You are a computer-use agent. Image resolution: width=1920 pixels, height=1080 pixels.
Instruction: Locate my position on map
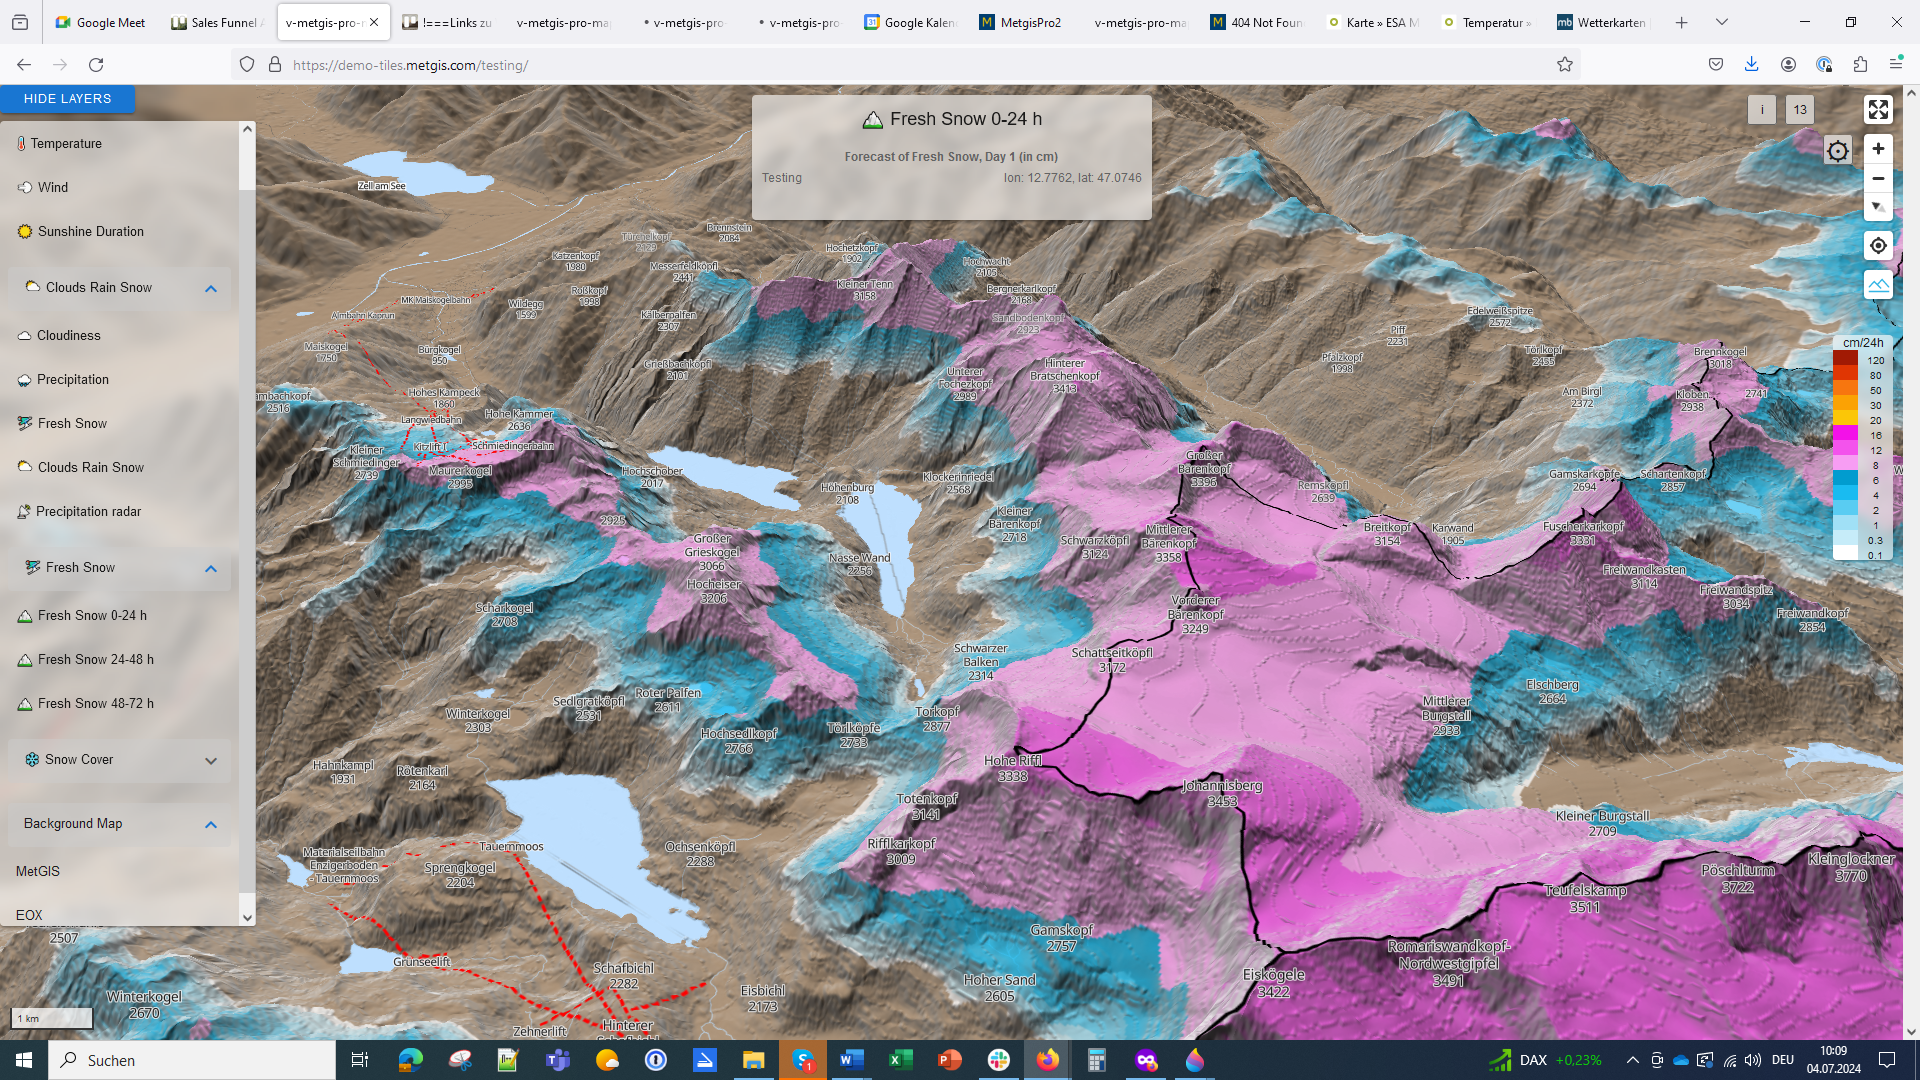click(x=1877, y=246)
